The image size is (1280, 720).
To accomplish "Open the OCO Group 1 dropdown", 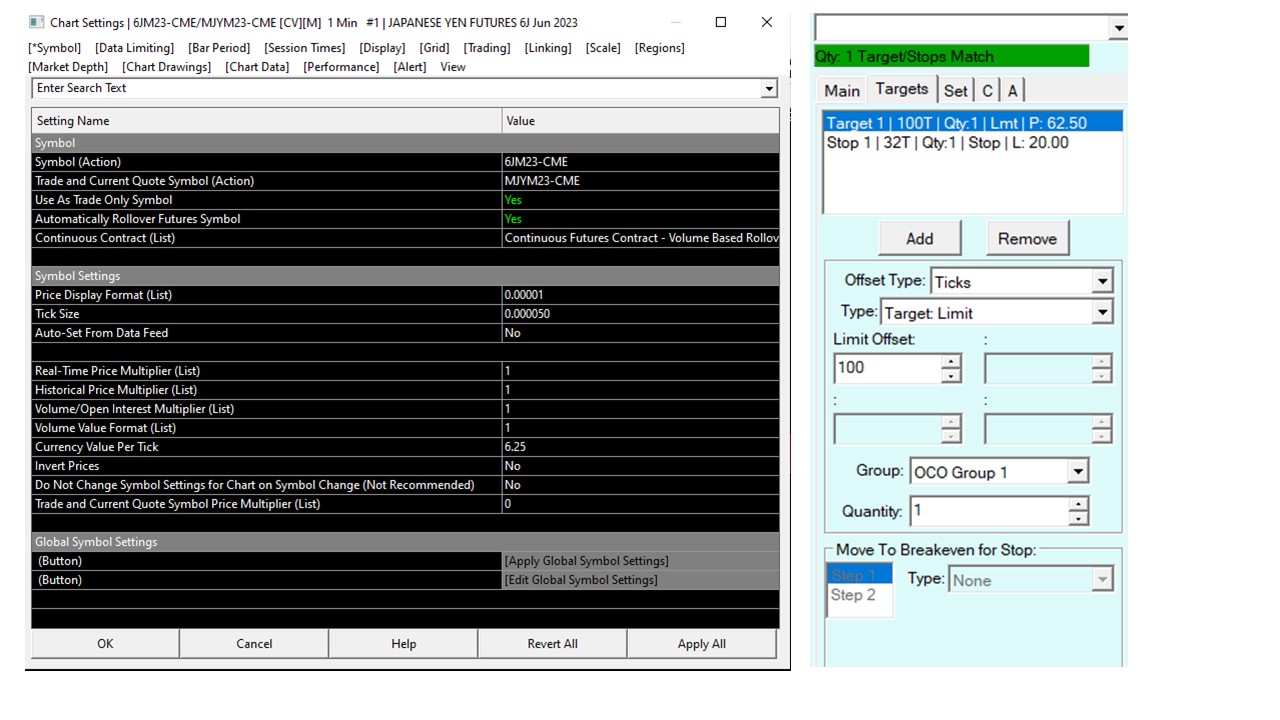I will [1077, 472].
